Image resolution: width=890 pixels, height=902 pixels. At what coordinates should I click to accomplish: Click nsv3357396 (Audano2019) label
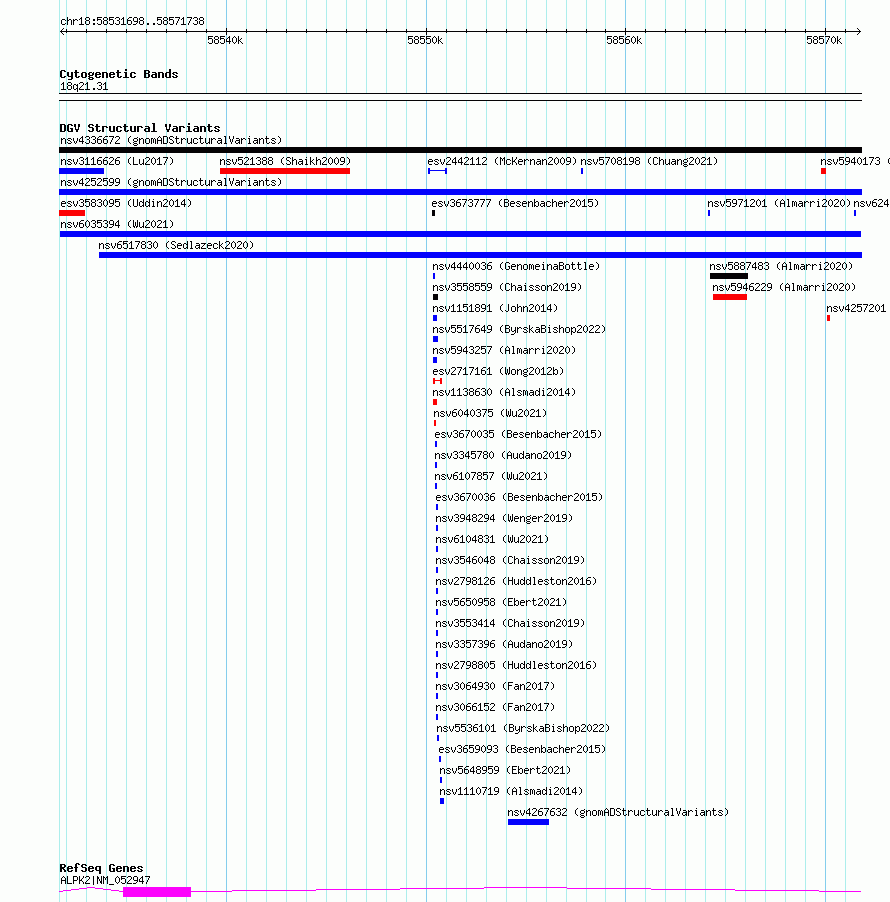tap(504, 644)
